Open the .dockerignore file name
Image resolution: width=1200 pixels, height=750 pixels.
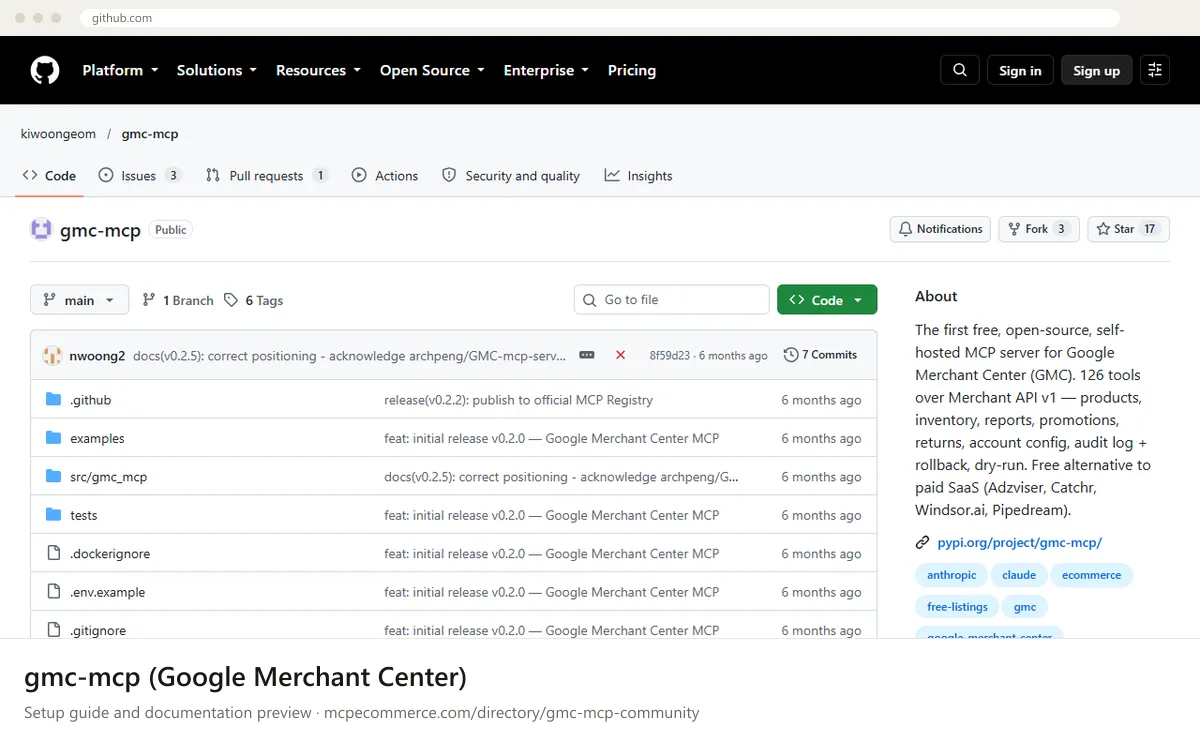pyautogui.click(x=110, y=553)
